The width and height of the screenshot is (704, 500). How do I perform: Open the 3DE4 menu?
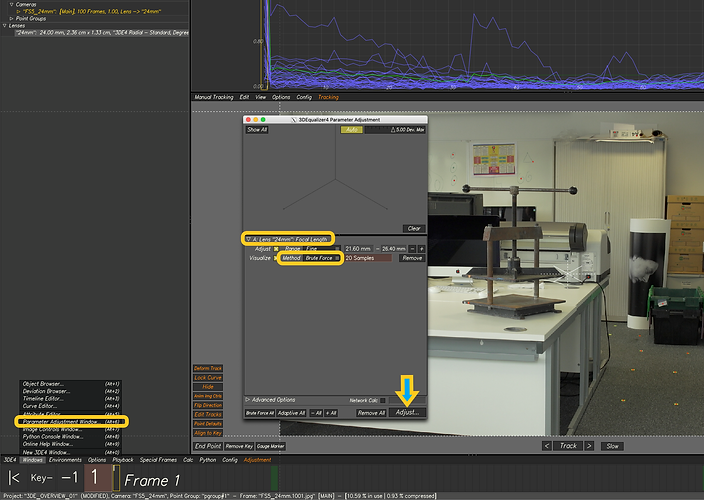tap(10, 460)
